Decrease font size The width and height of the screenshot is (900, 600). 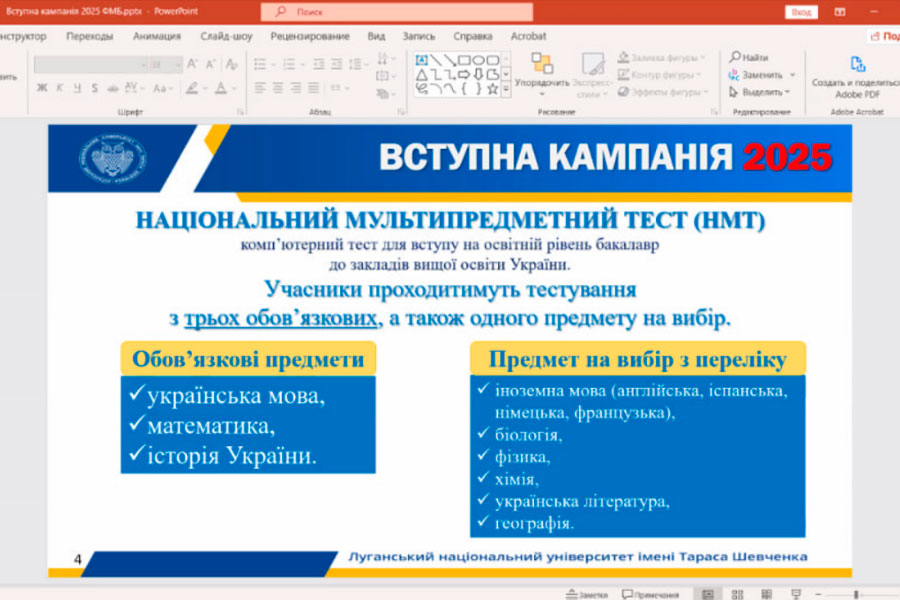point(211,64)
